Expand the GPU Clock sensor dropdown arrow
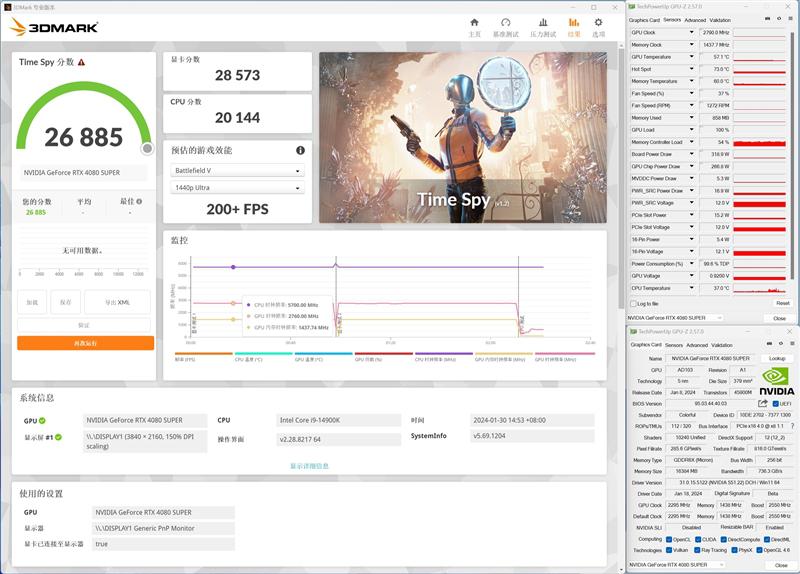Viewport: 800px width, 574px height. pyautogui.click(x=692, y=32)
